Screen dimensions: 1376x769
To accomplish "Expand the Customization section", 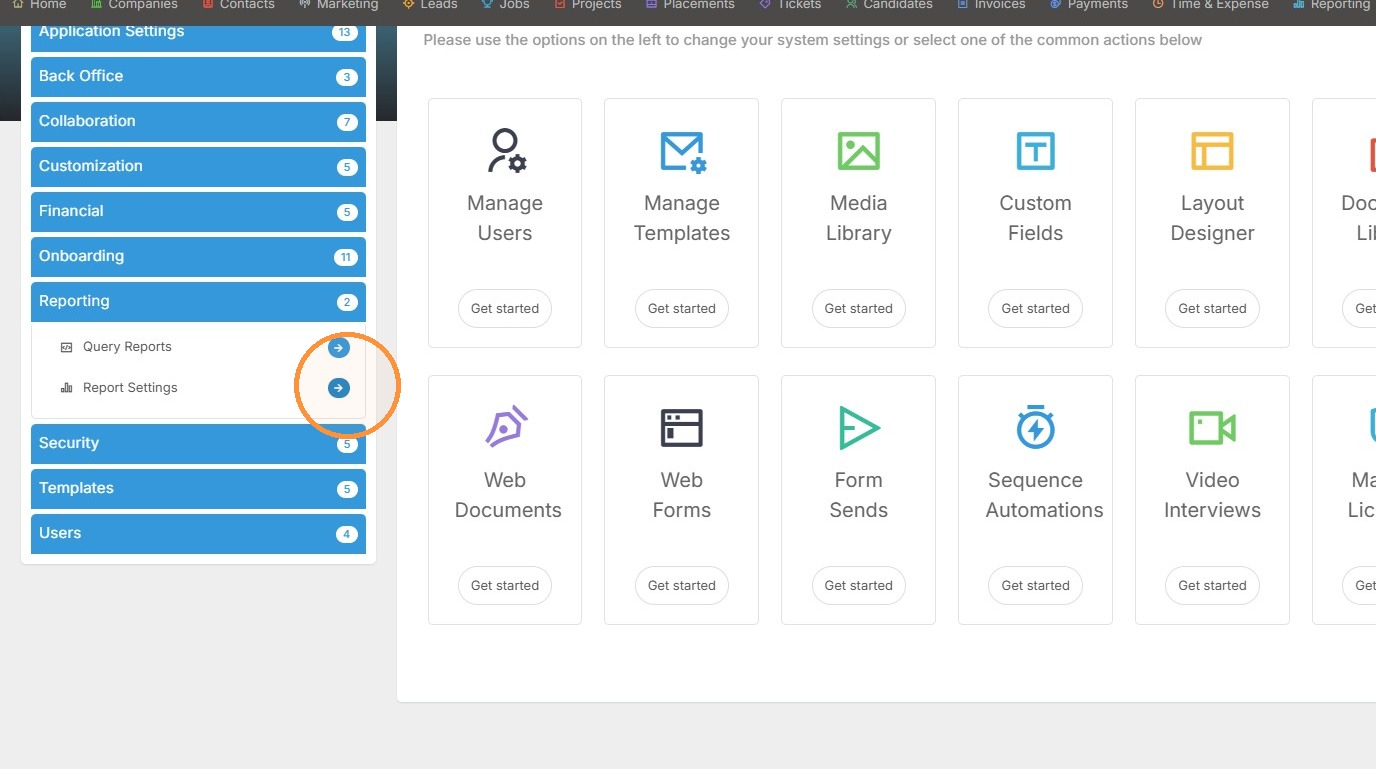I will [198, 166].
